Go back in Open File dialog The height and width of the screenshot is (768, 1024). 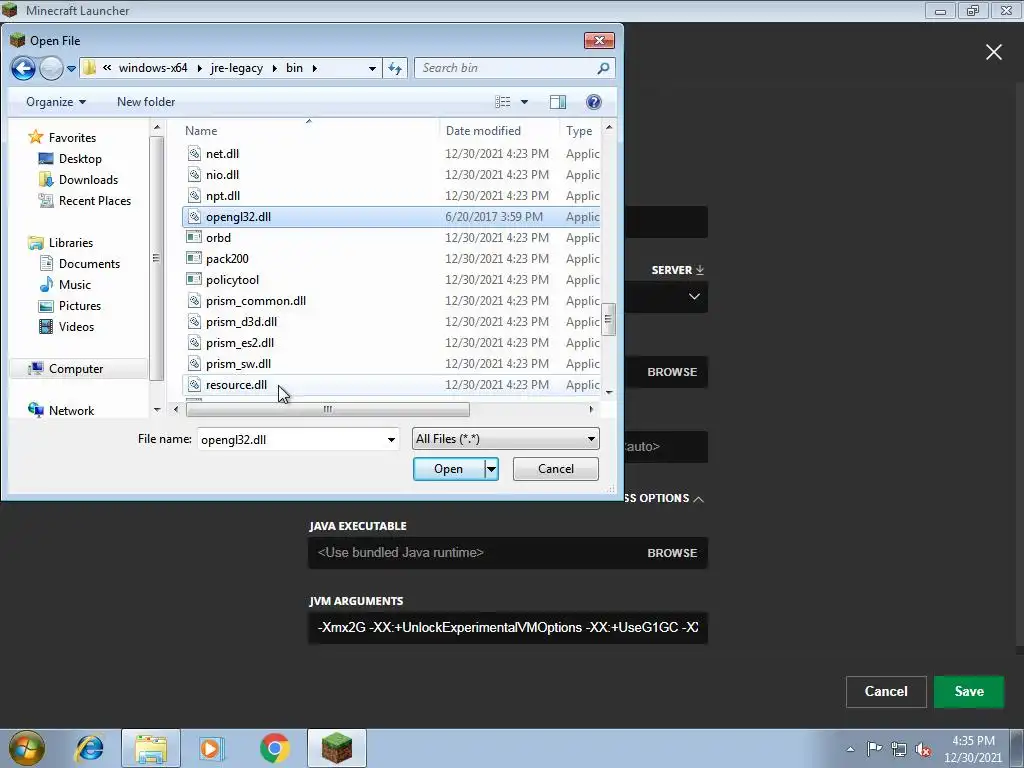tap(24, 68)
